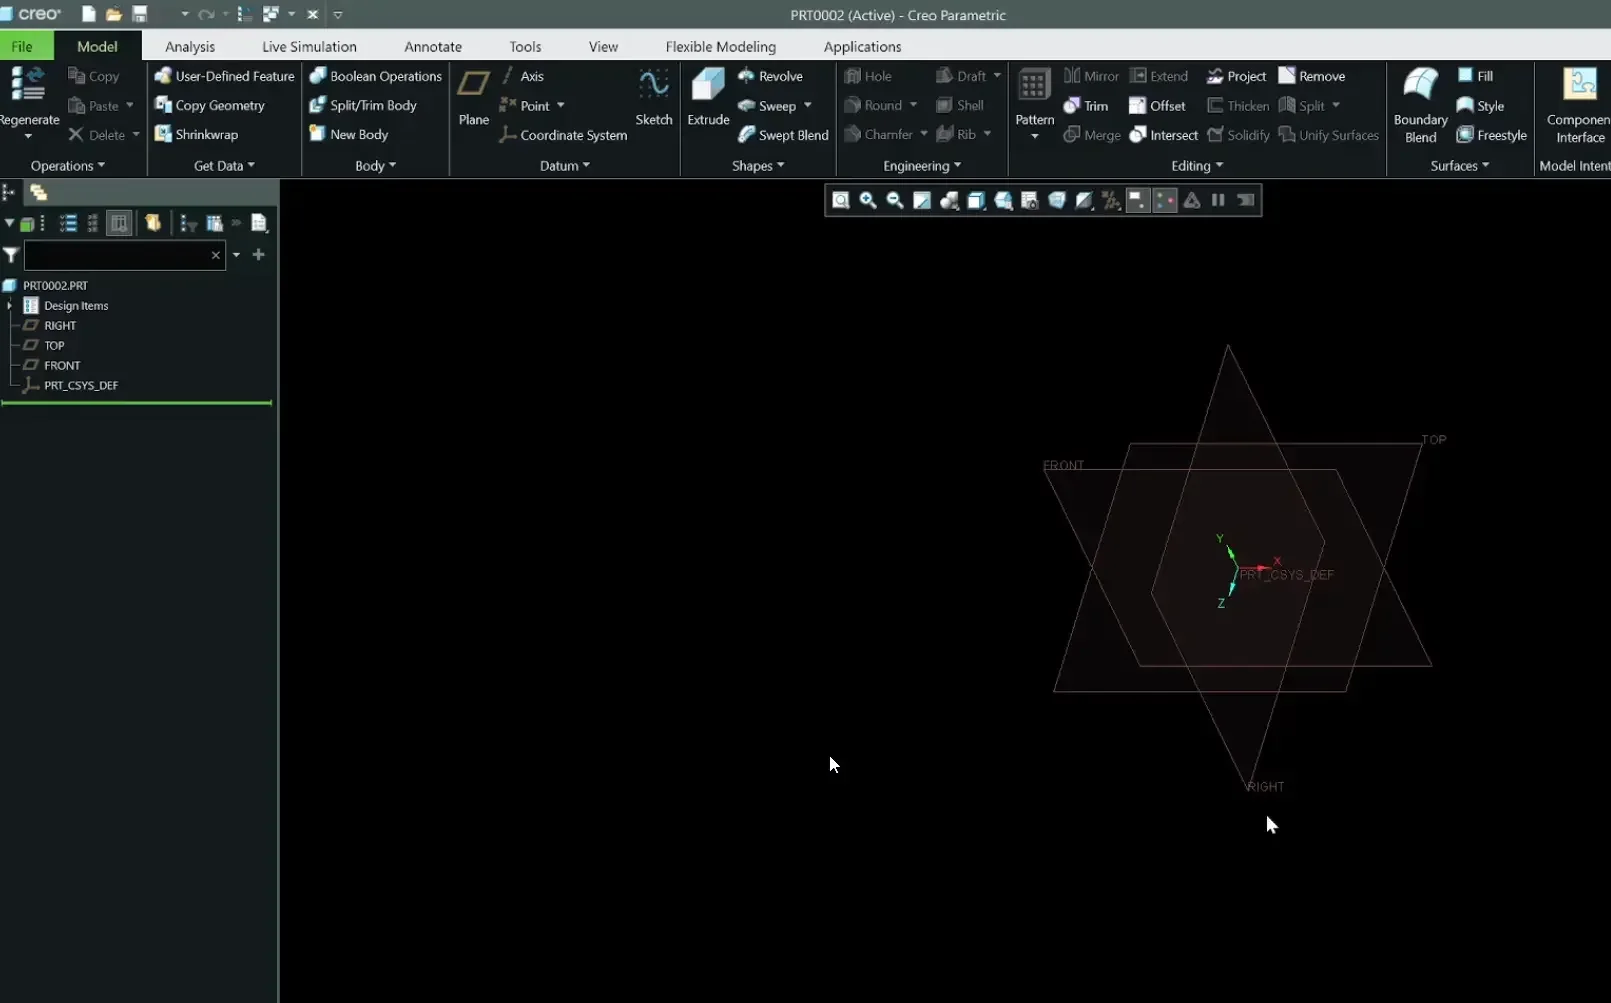Expand the Datum group dropdown
The height and width of the screenshot is (1003, 1611).
pyautogui.click(x=565, y=166)
